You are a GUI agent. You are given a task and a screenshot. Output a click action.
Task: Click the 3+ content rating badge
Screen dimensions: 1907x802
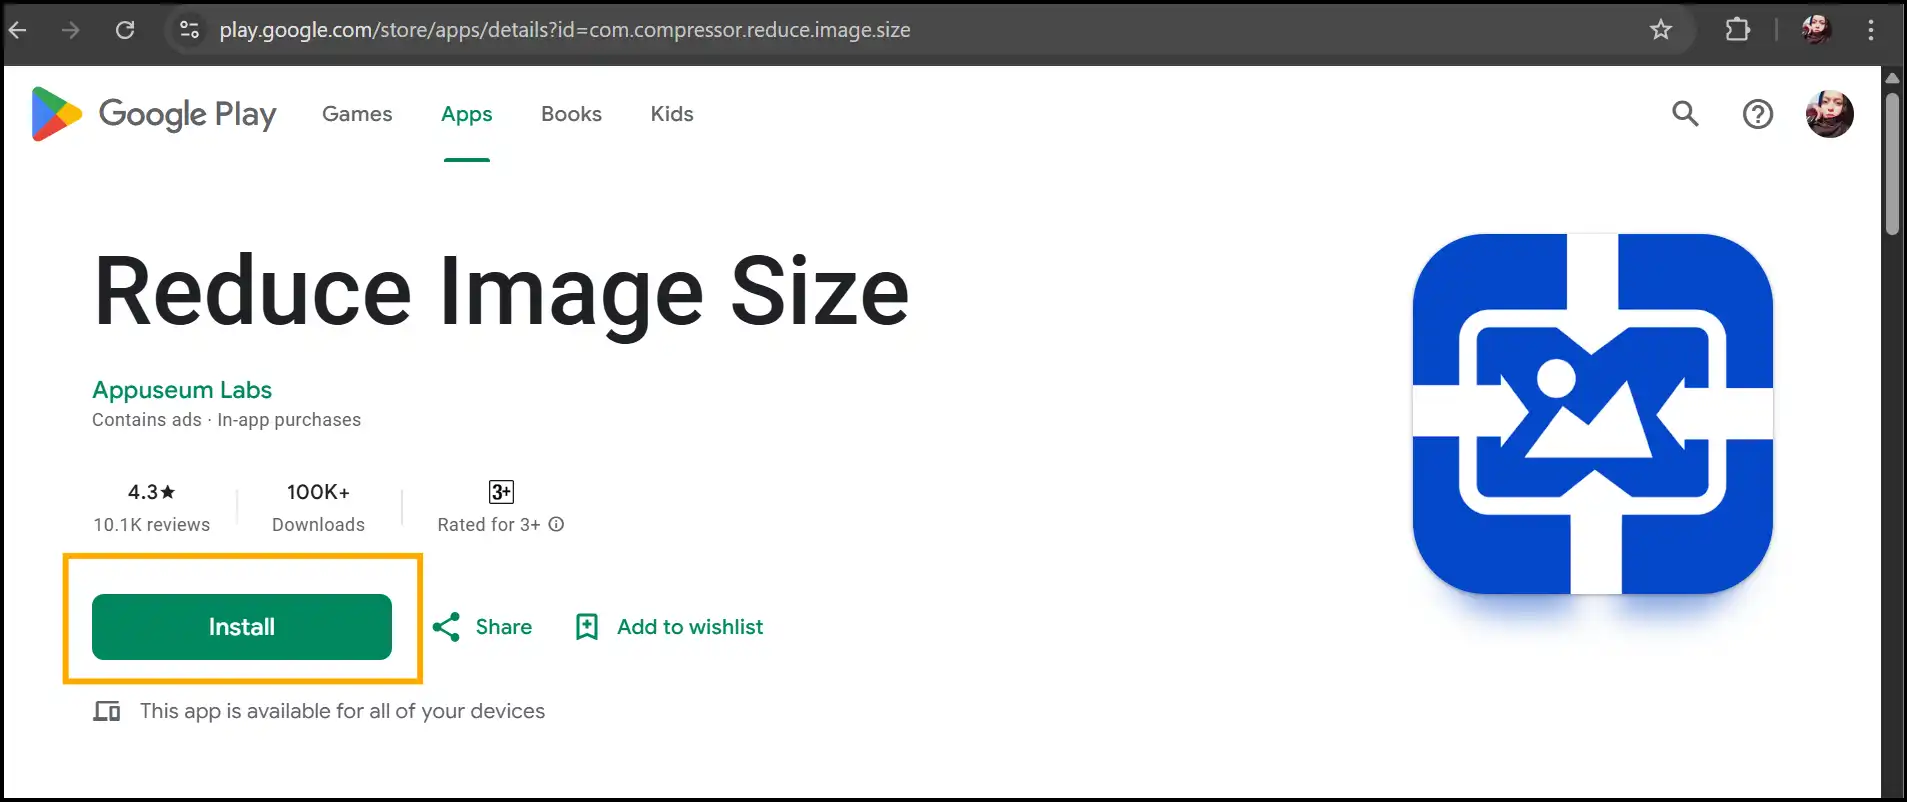tap(501, 492)
